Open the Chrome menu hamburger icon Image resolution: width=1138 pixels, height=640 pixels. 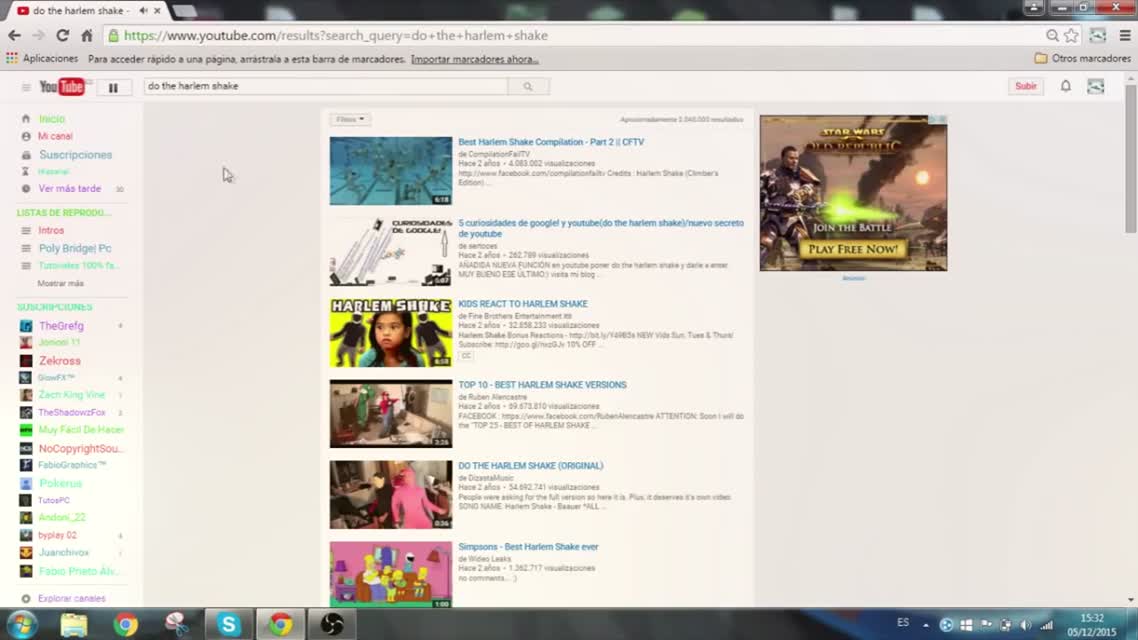1125,35
